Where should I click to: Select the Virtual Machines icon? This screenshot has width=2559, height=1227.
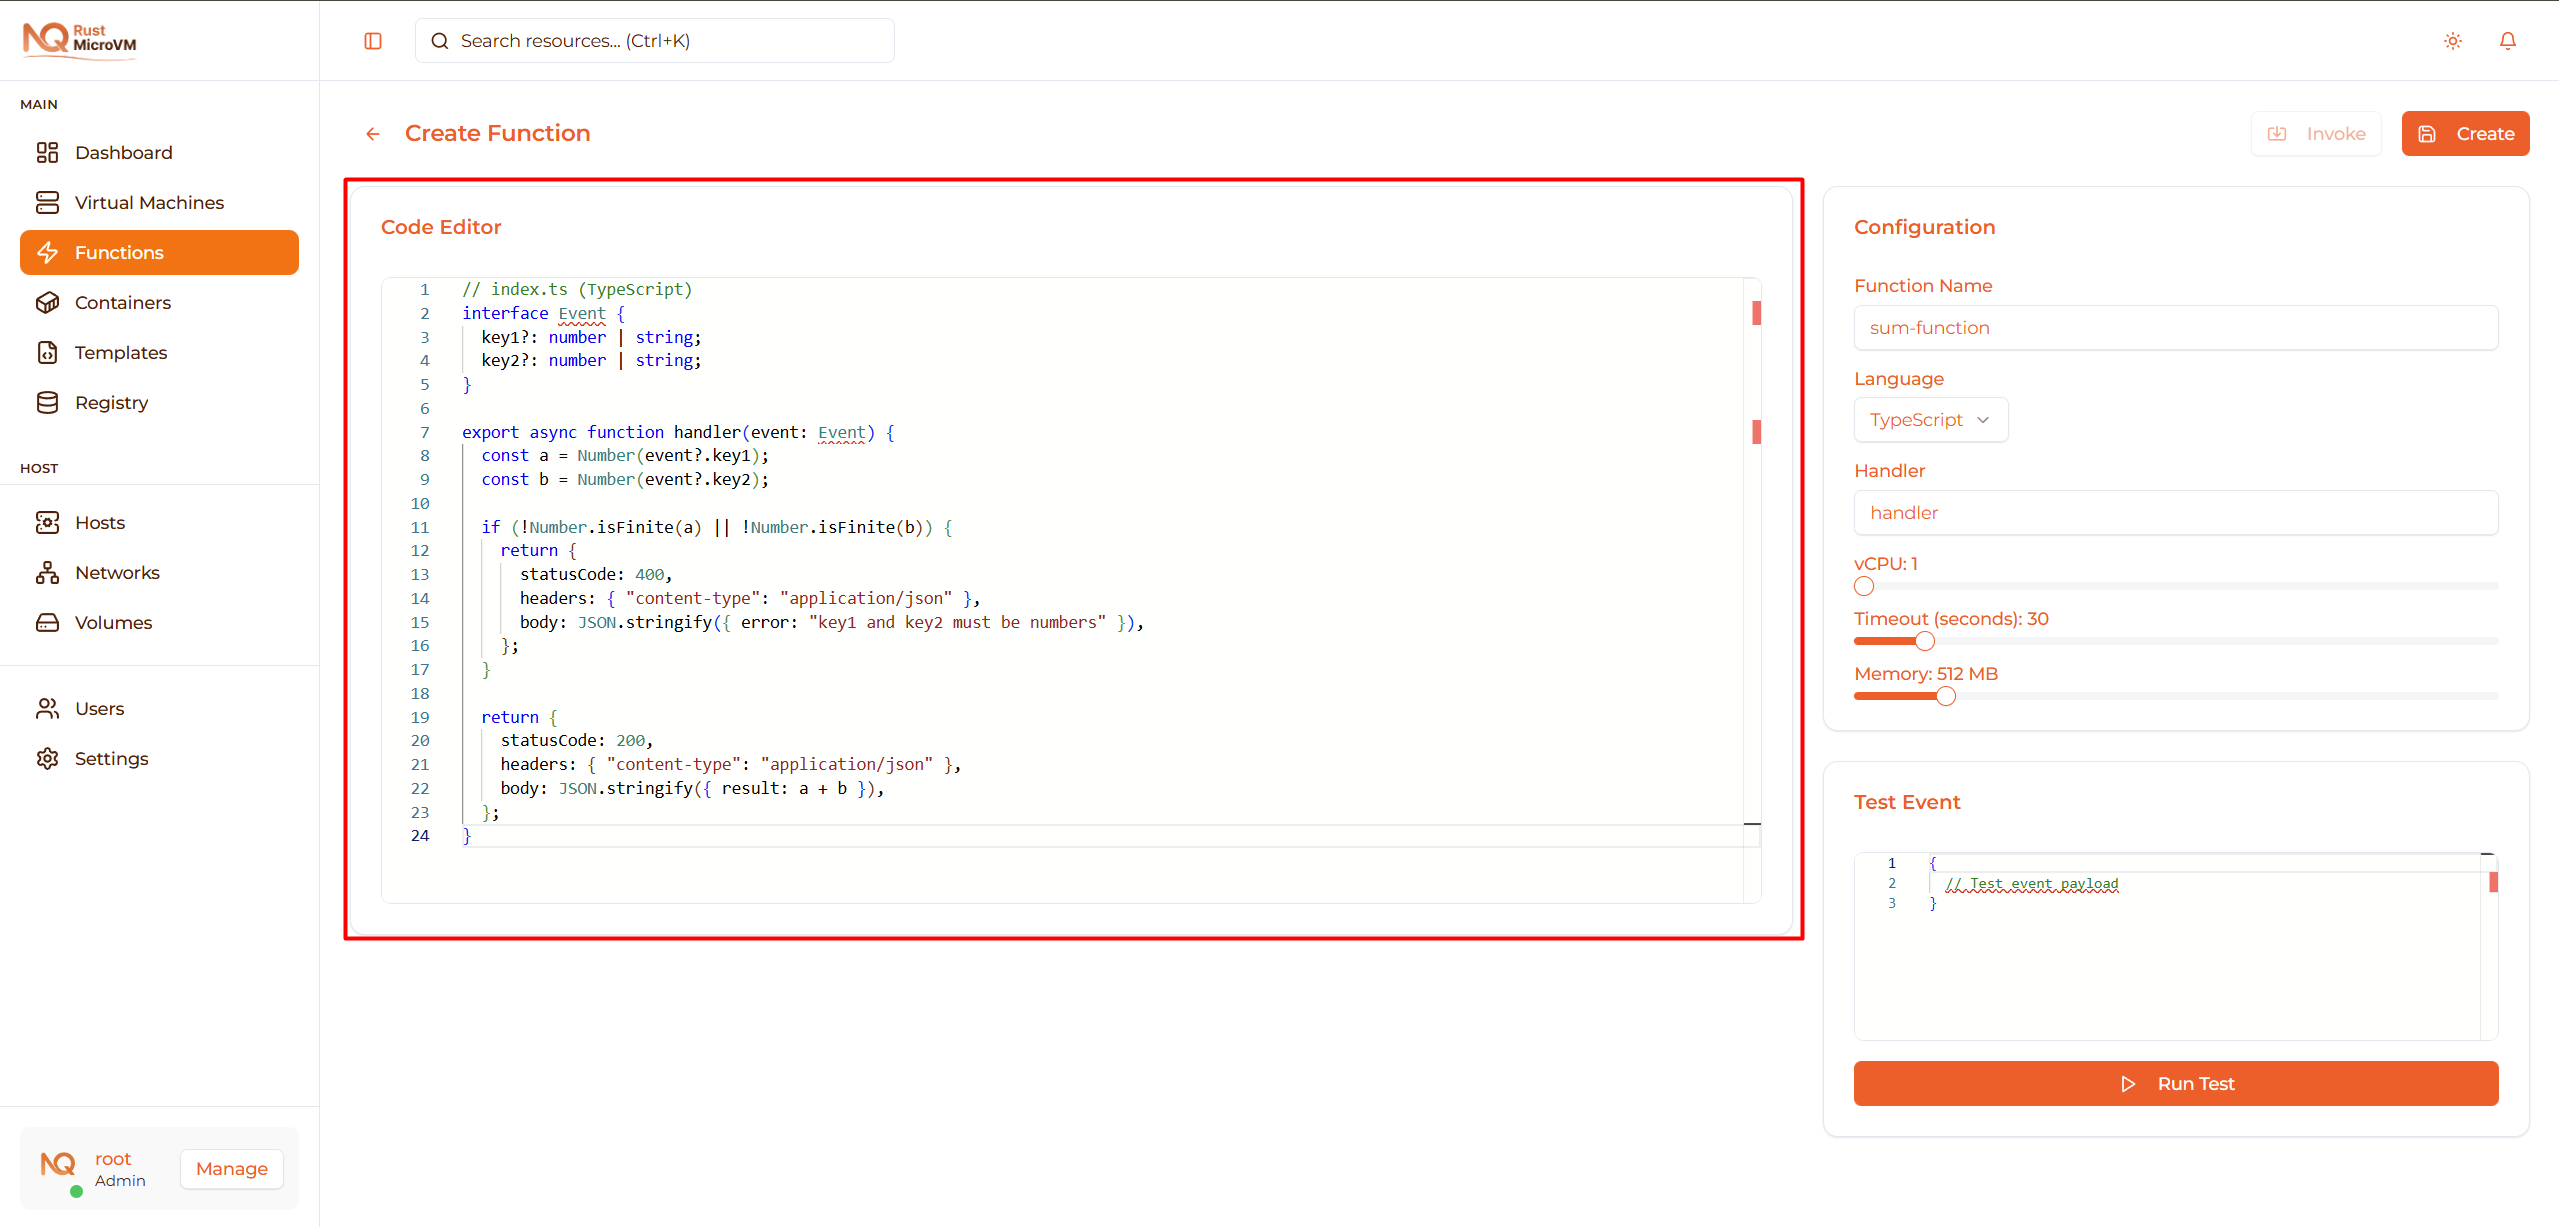point(48,201)
